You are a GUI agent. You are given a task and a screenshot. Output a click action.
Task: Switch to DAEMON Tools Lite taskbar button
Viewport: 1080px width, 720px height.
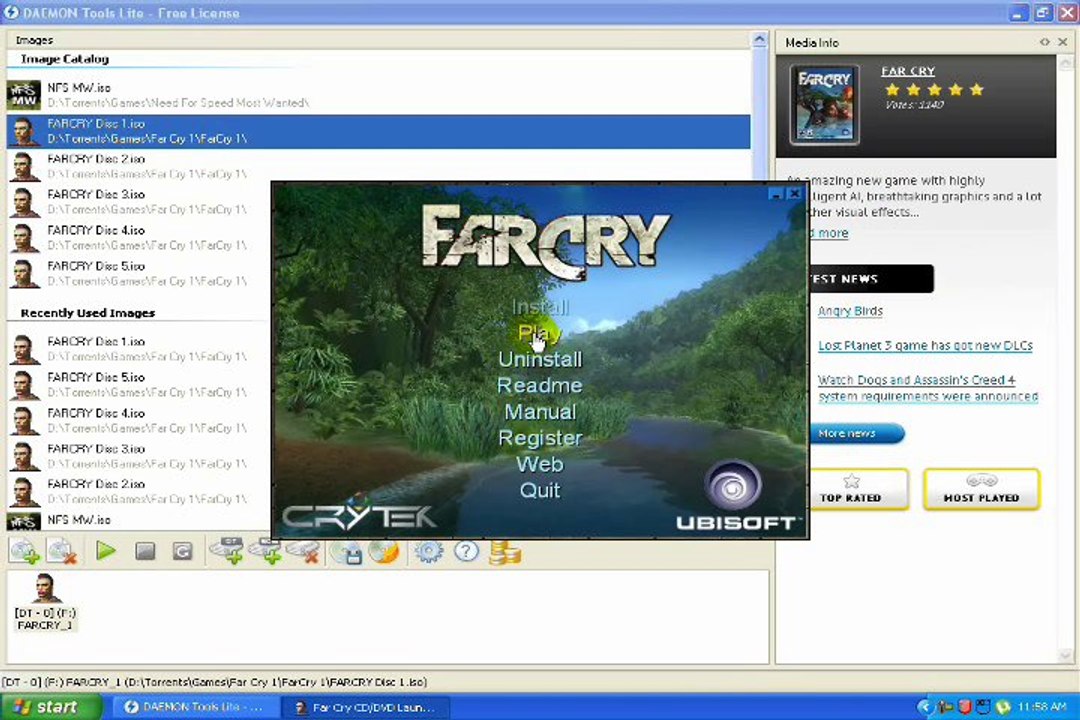coord(194,707)
